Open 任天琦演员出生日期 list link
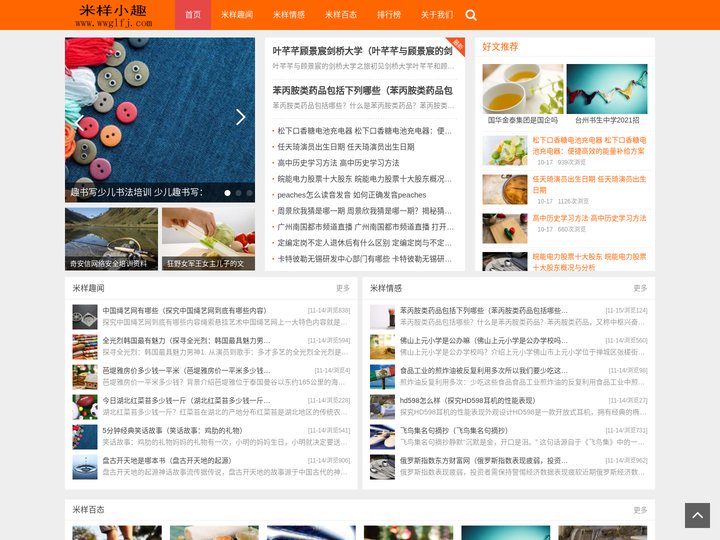This screenshot has height=540, width=720. (346, 147)
